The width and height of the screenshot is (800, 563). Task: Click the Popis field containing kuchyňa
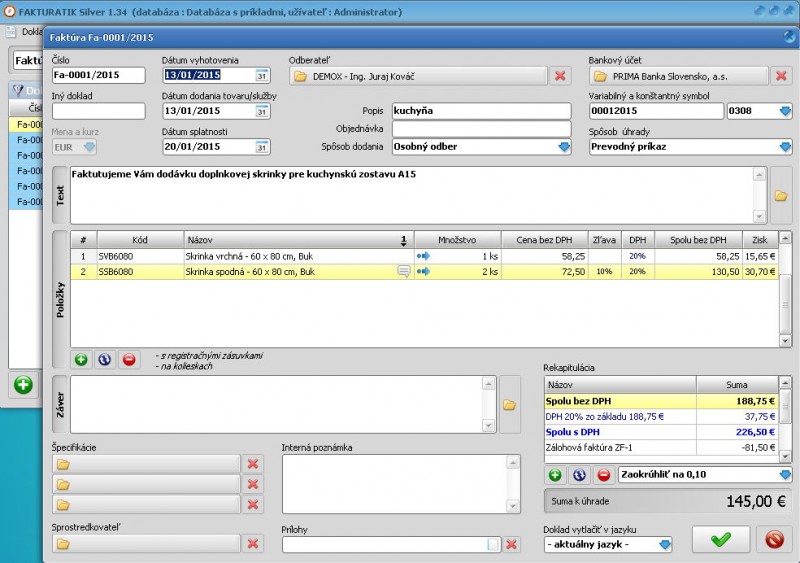click(481, 111)
